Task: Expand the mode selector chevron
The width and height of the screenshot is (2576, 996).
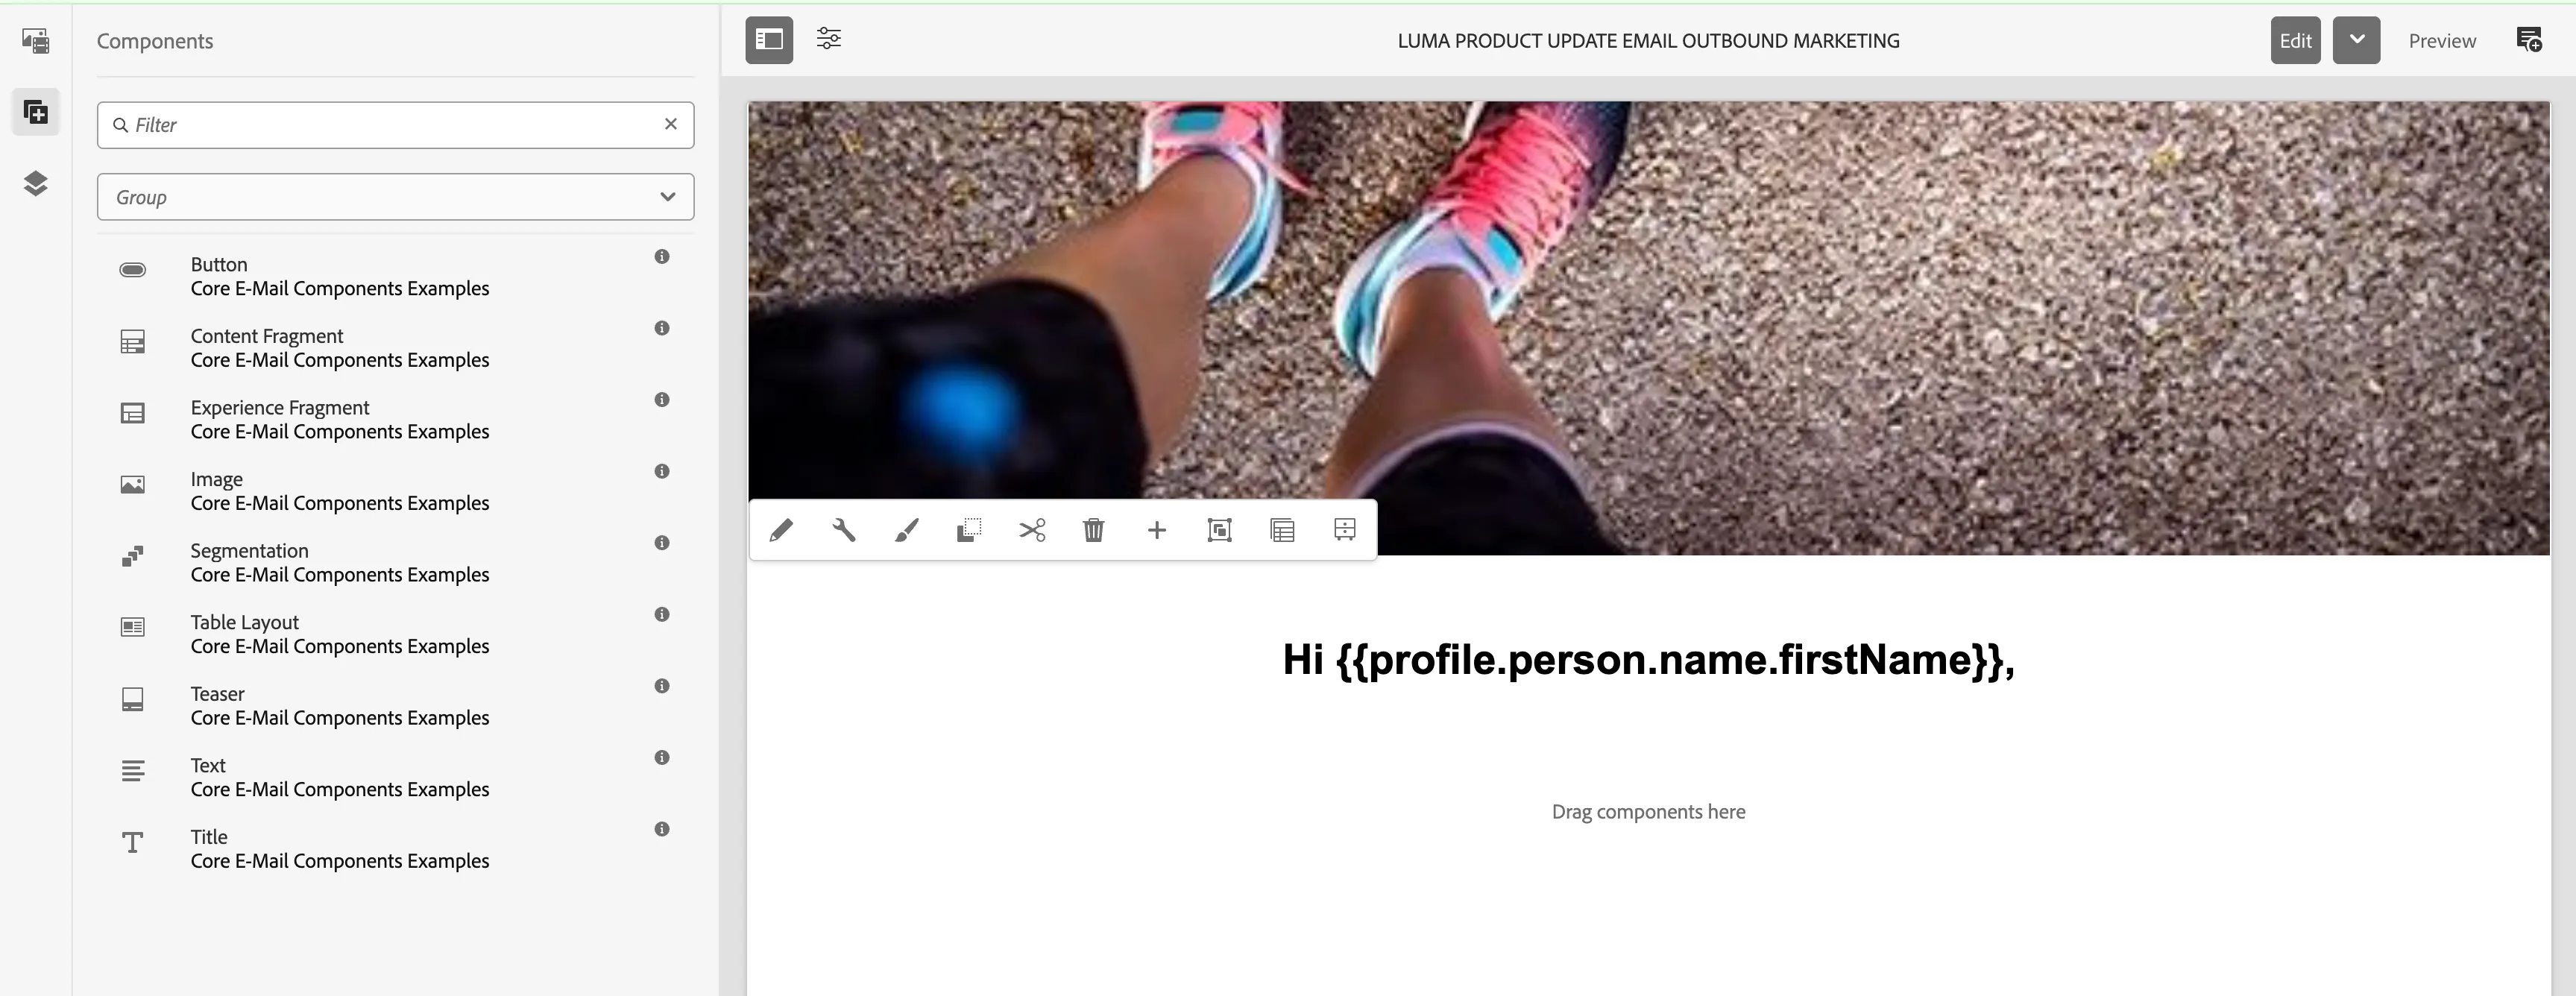Action: point(2356,40)
